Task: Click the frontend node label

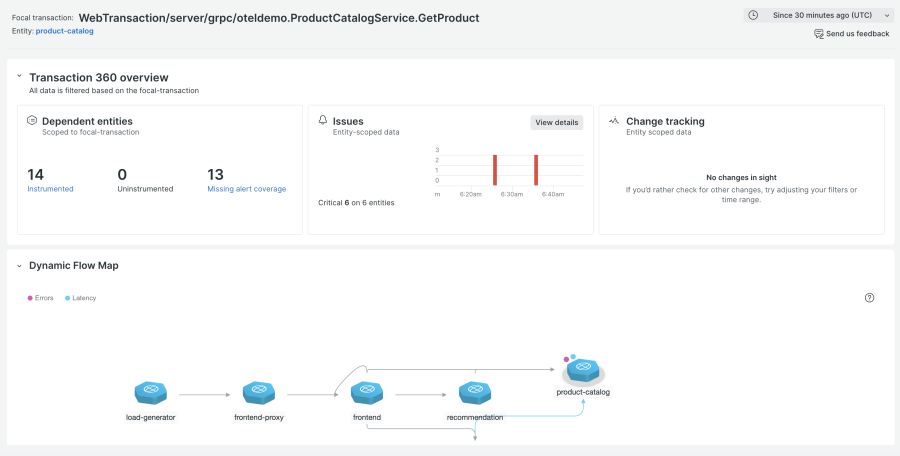Action: click(x=367, y=418)
